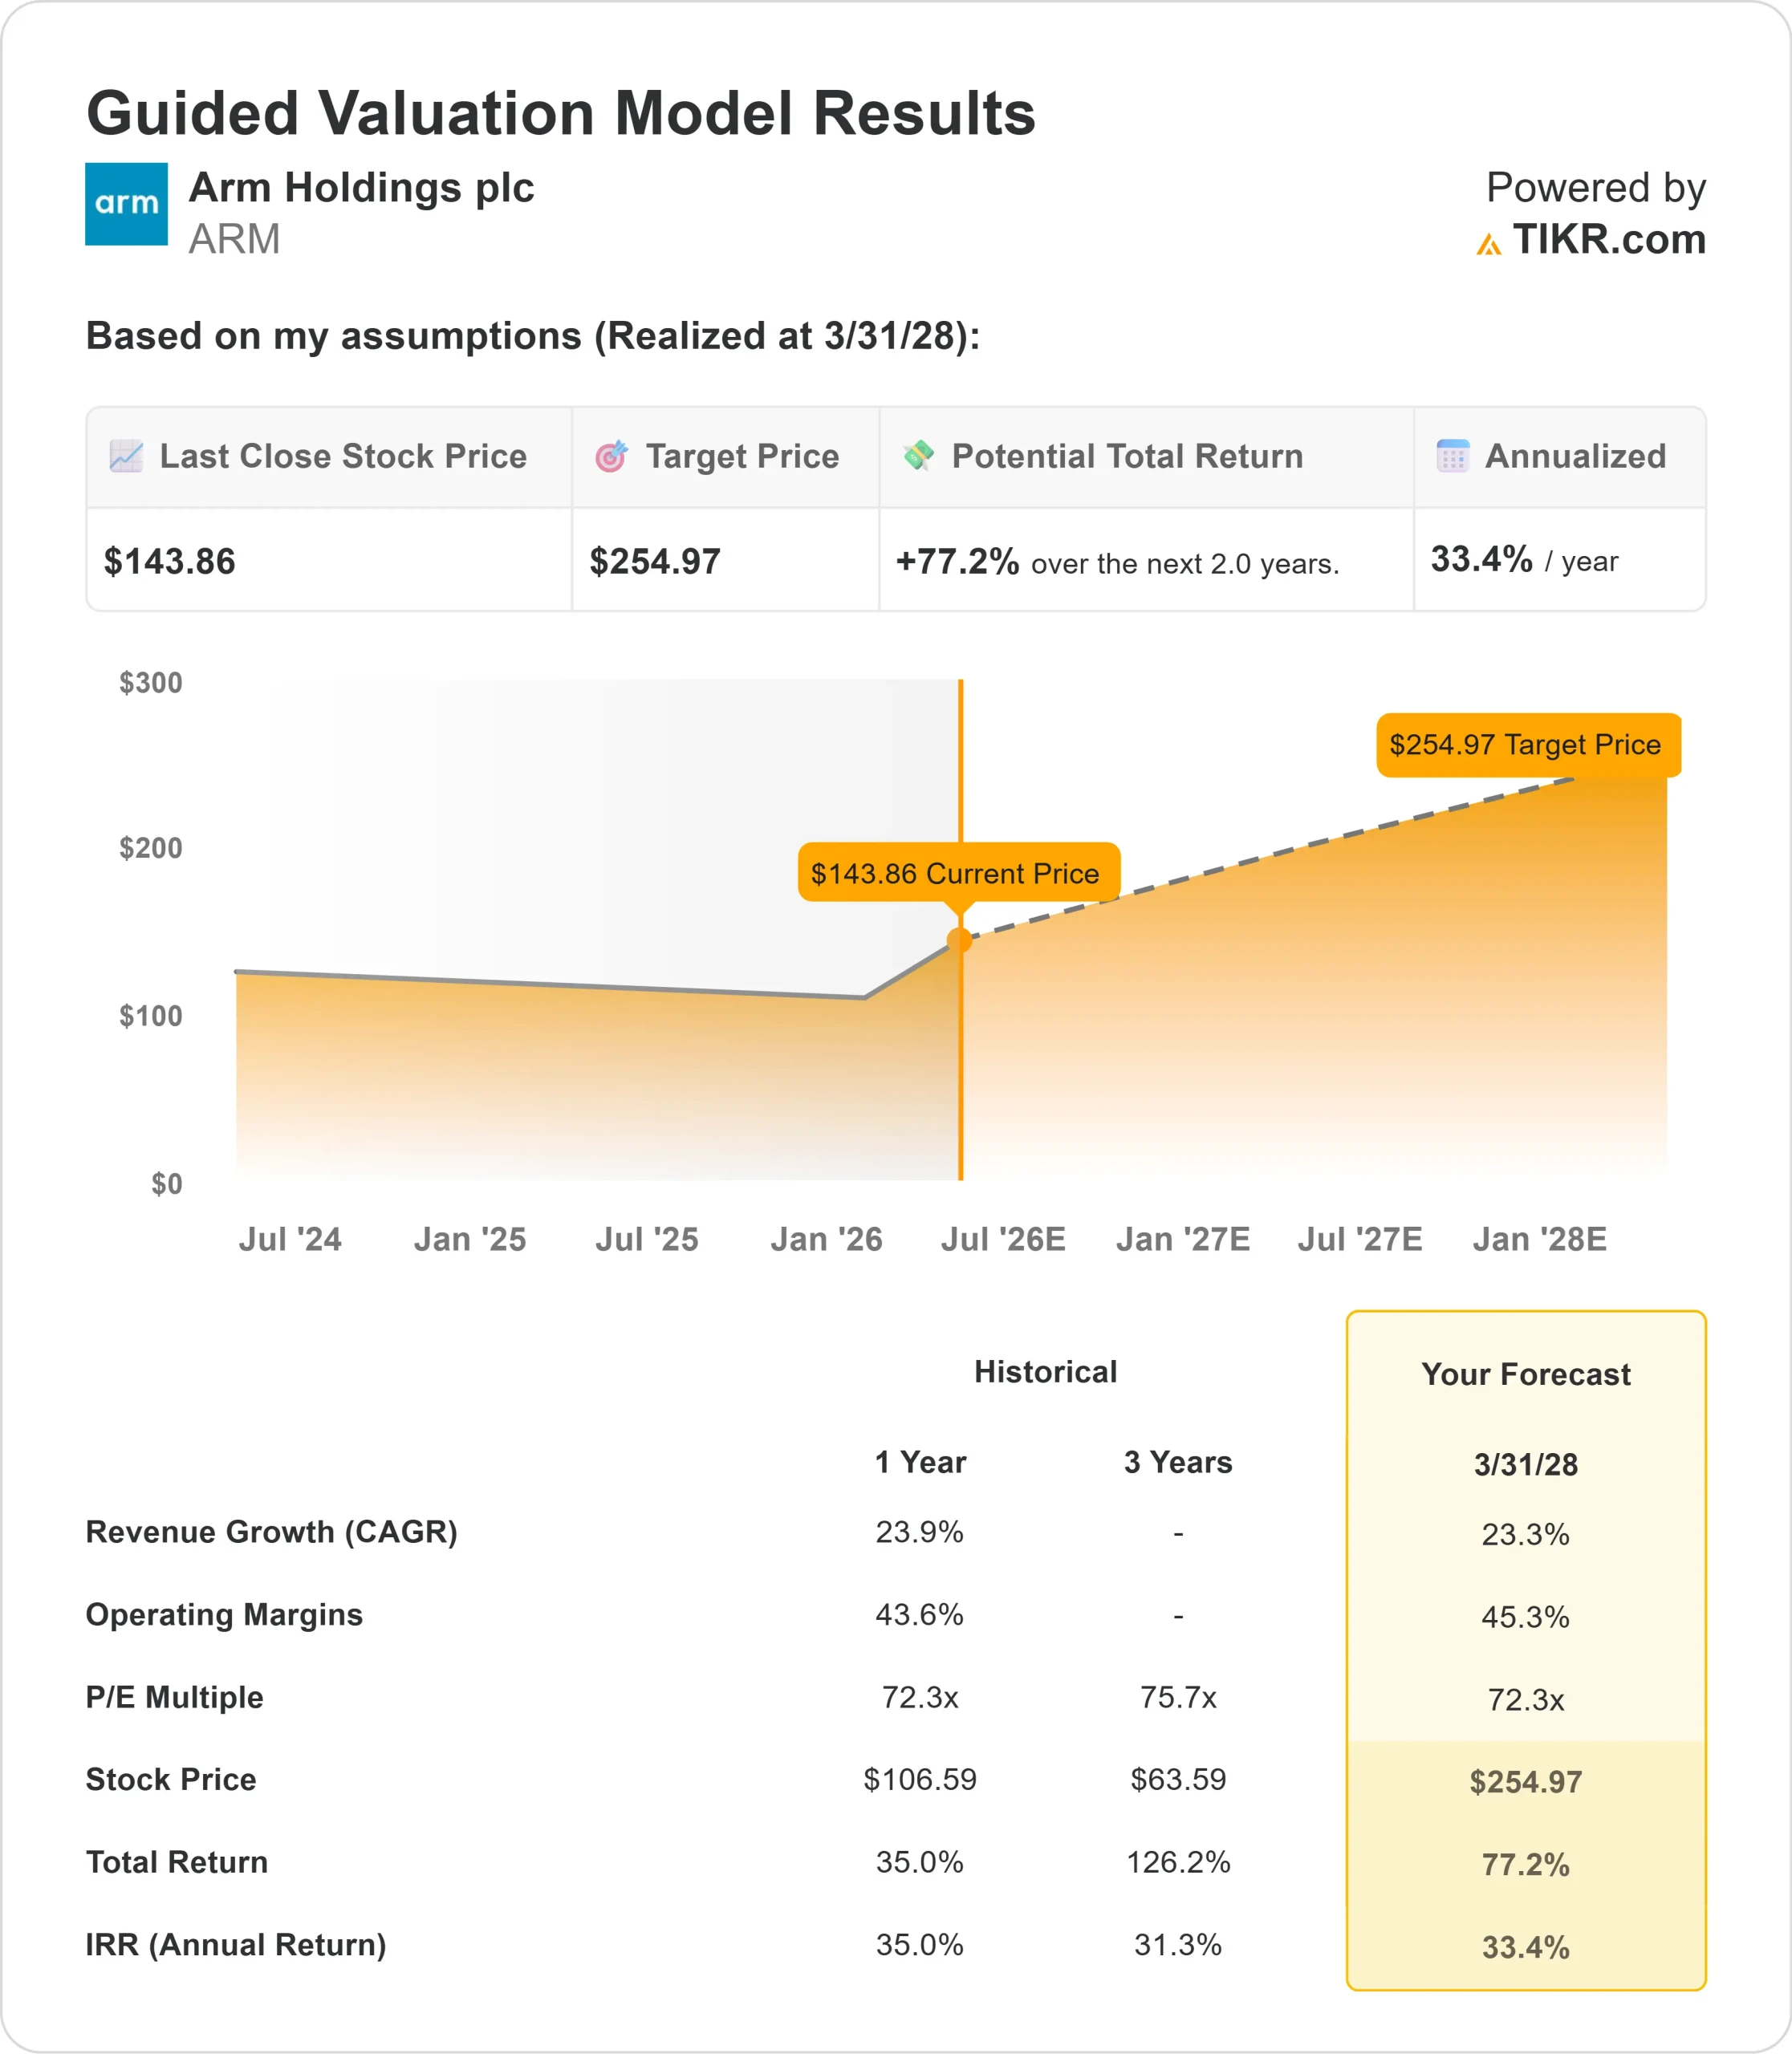Click the TIKR.com triangle logo icon
The image size is (1792, 2054).
pos(1488,244)
